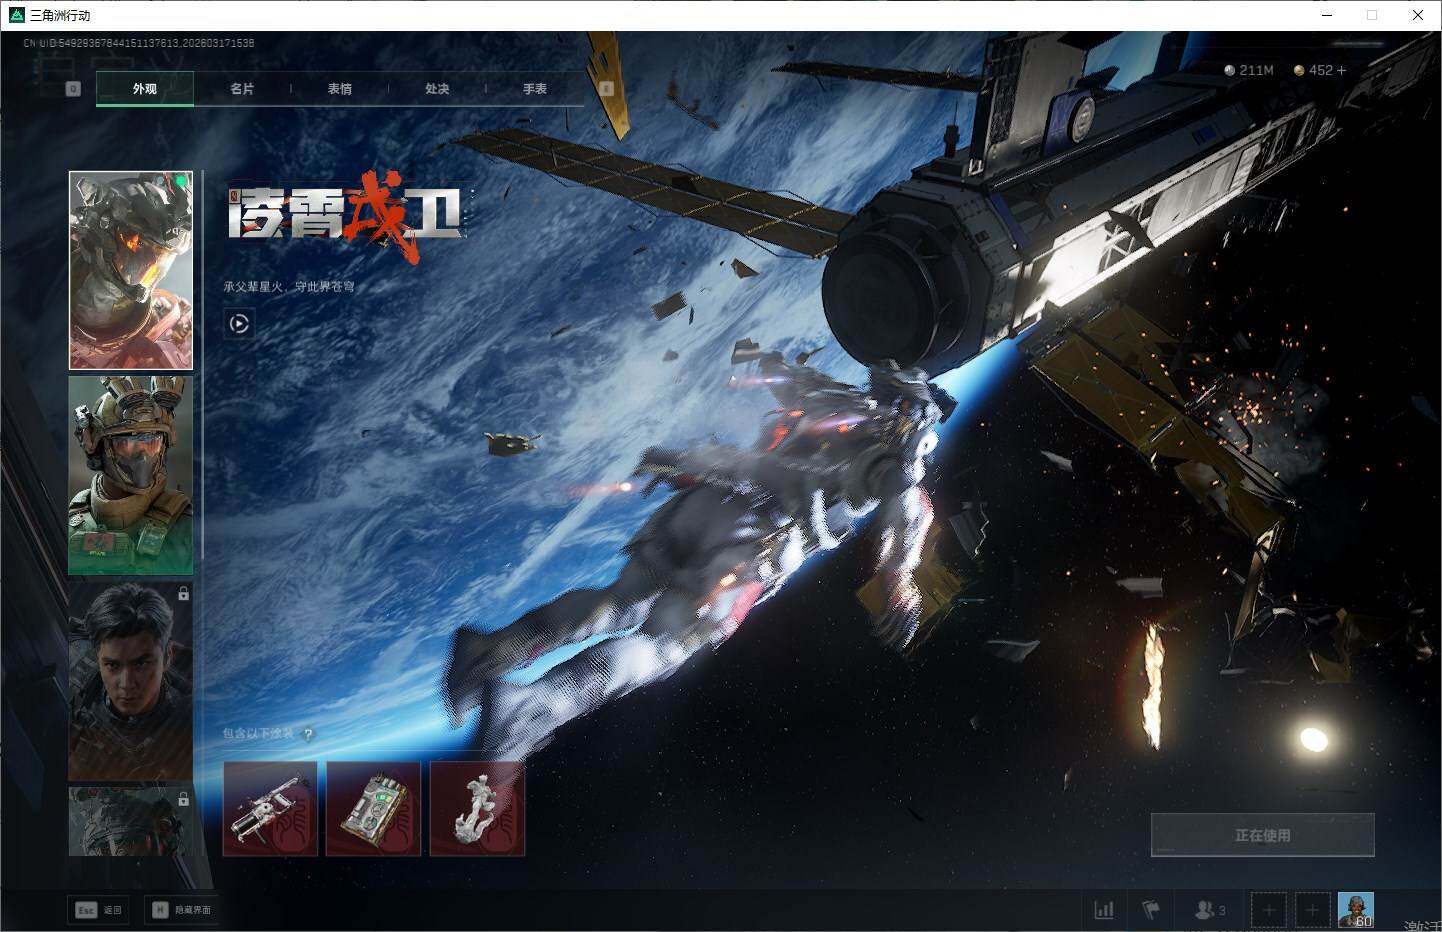Screen dimensions: 1442x932
Task: Select the locked dark-haired man skin
Action: point(131,681)
